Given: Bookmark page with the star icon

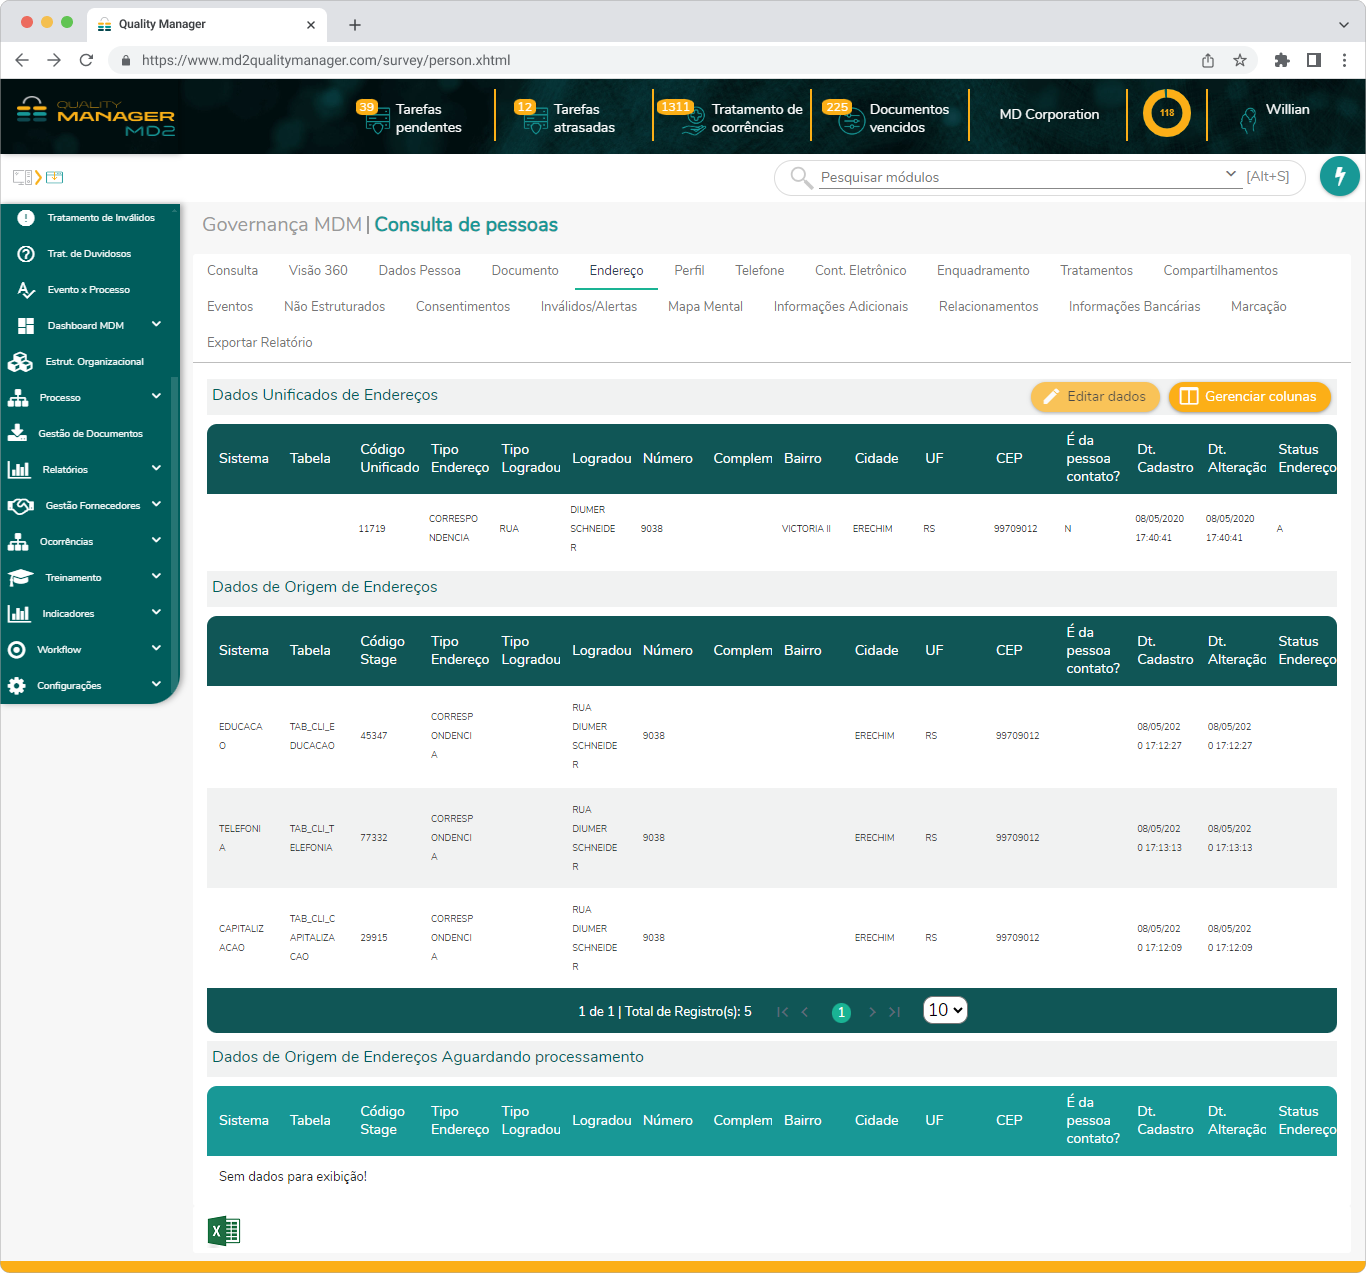Looking at the screenshot, I should coord(1240,60).
